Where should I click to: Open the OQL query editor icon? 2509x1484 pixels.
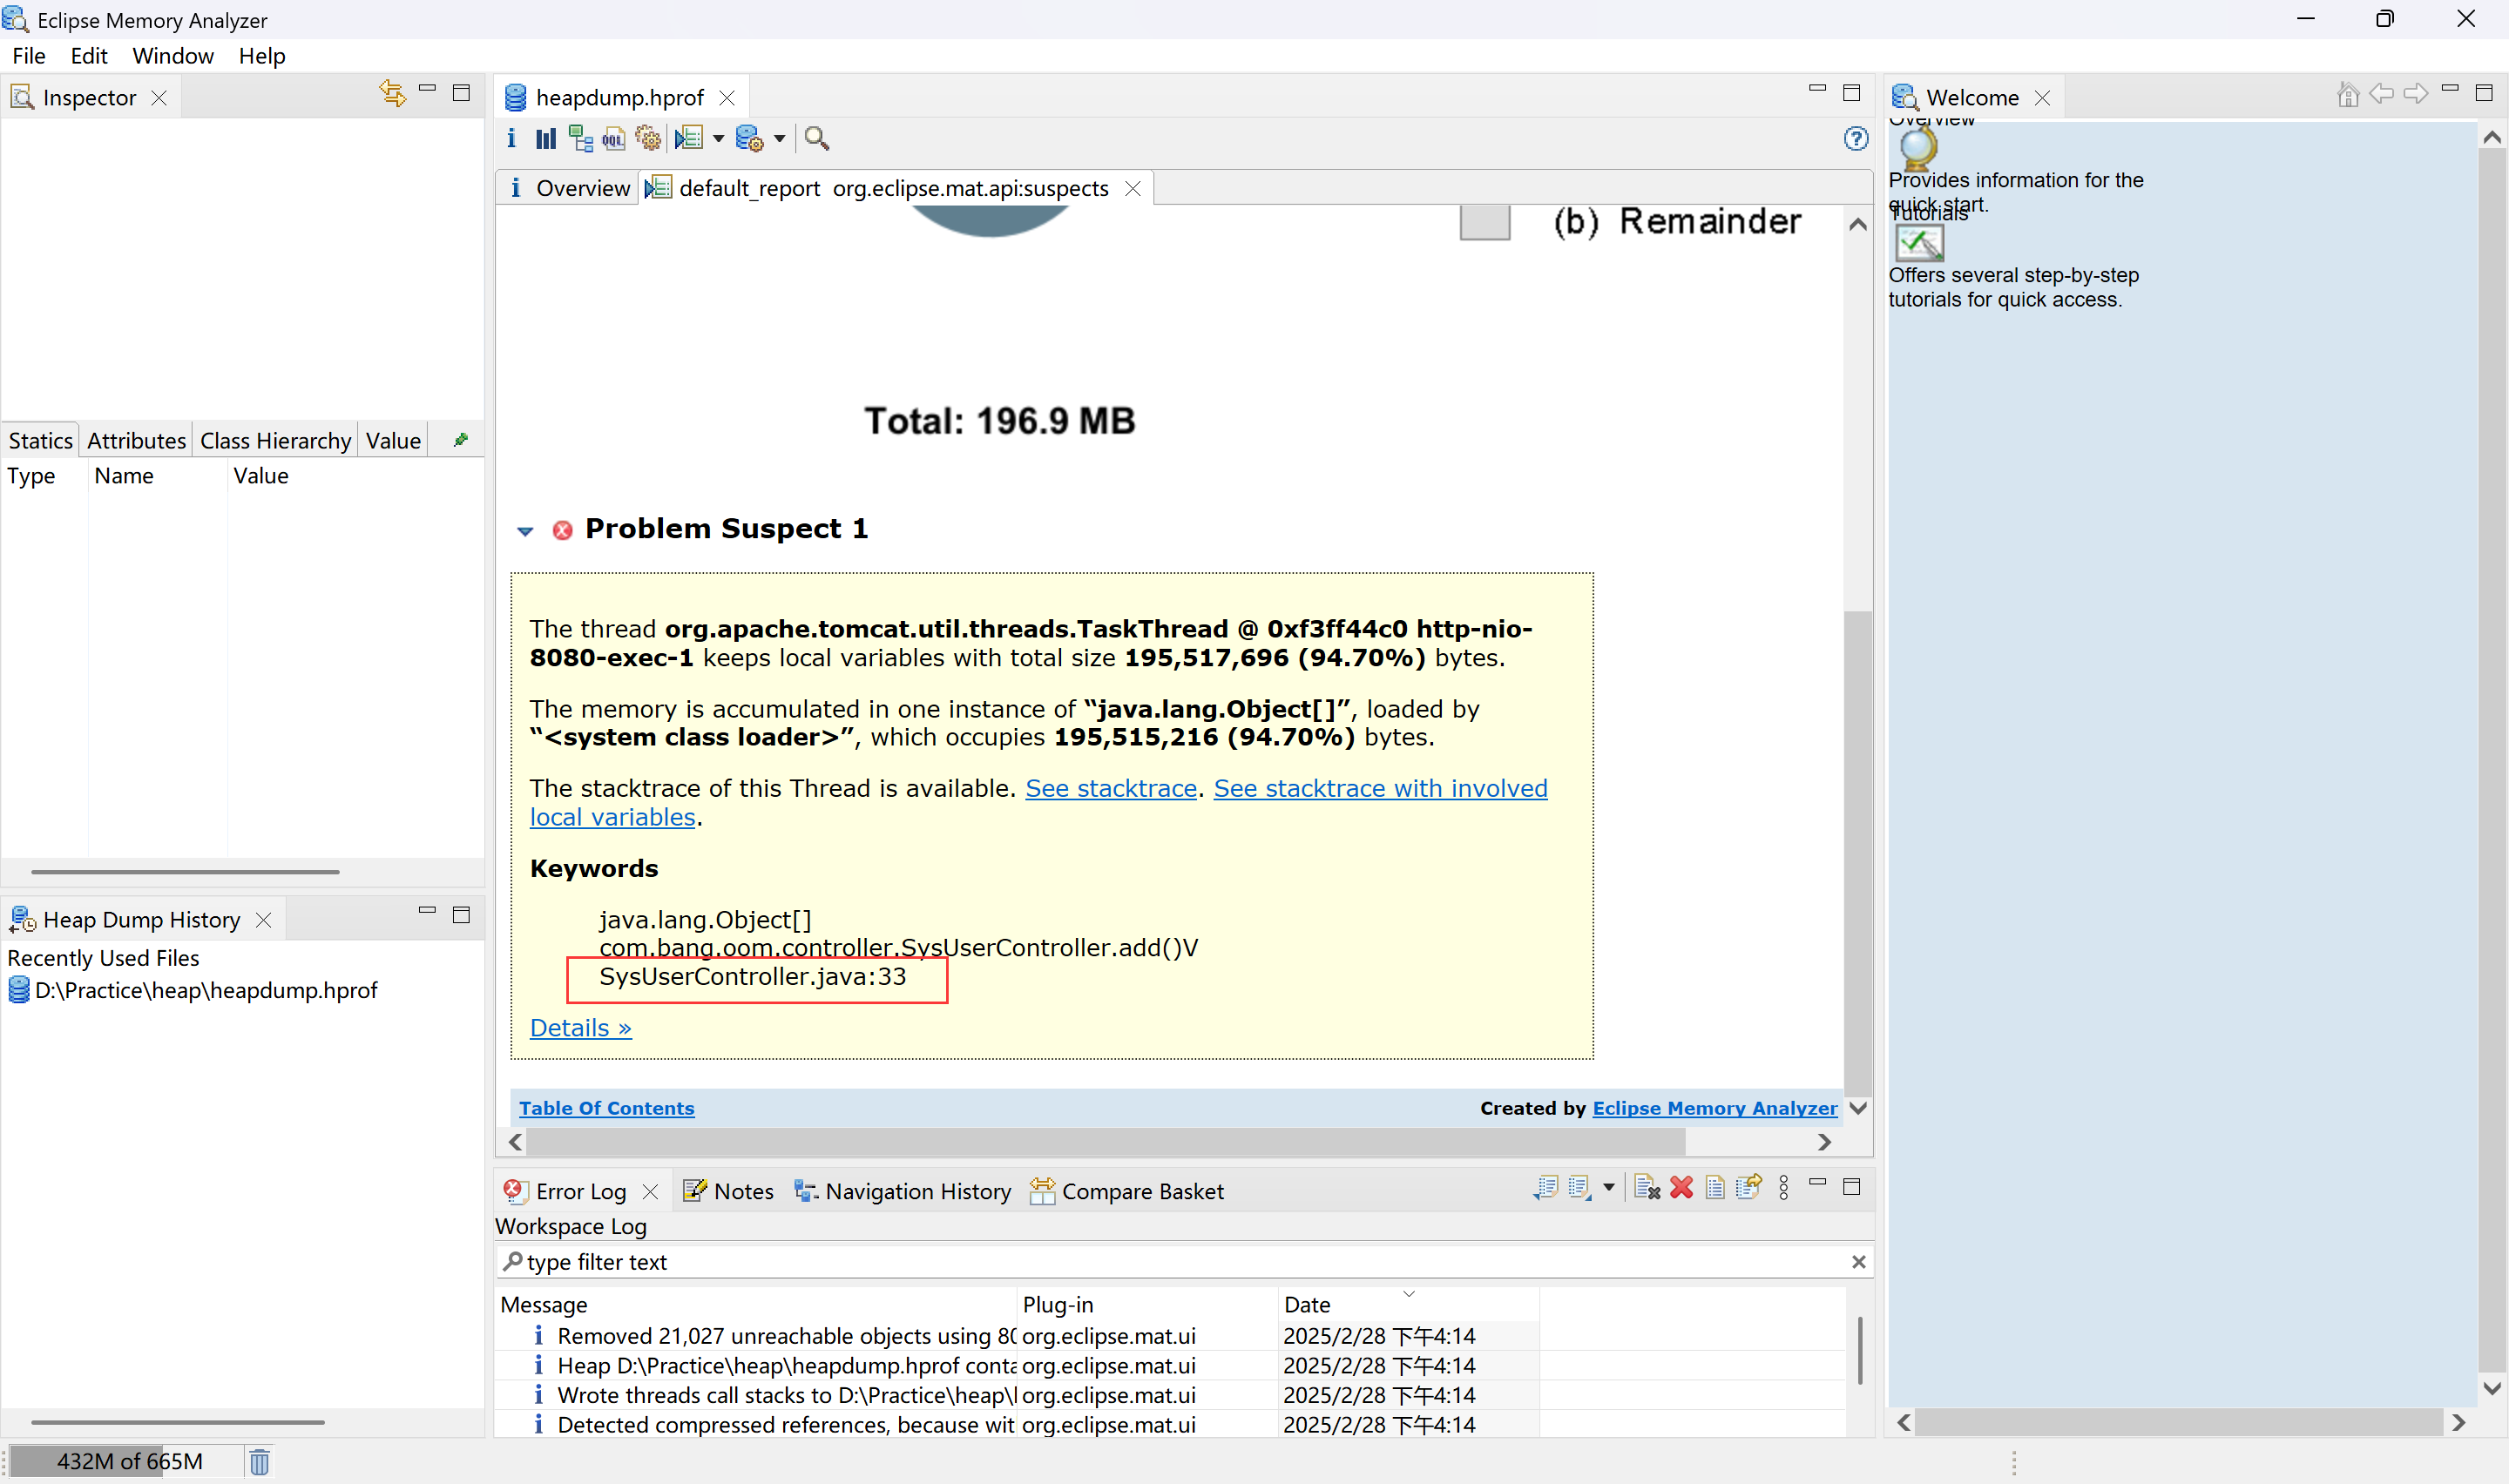click(613, 138)
